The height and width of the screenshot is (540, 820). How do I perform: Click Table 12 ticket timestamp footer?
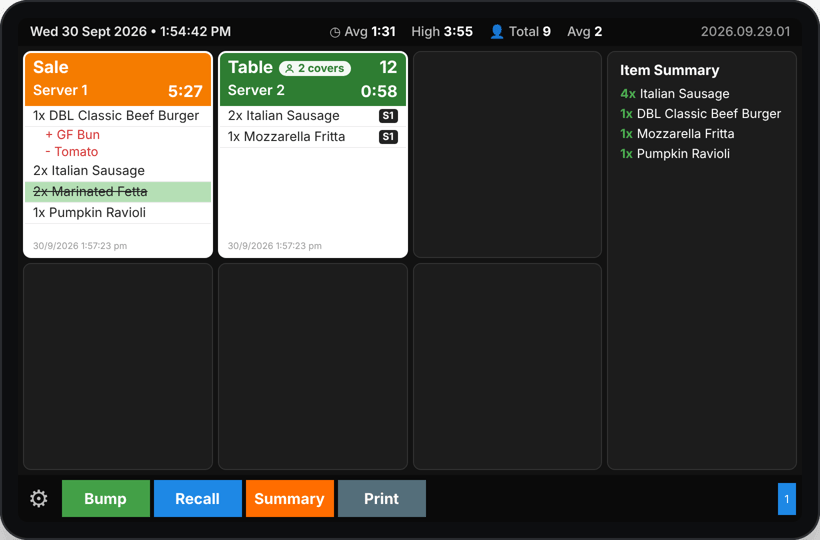pos(275,246)
